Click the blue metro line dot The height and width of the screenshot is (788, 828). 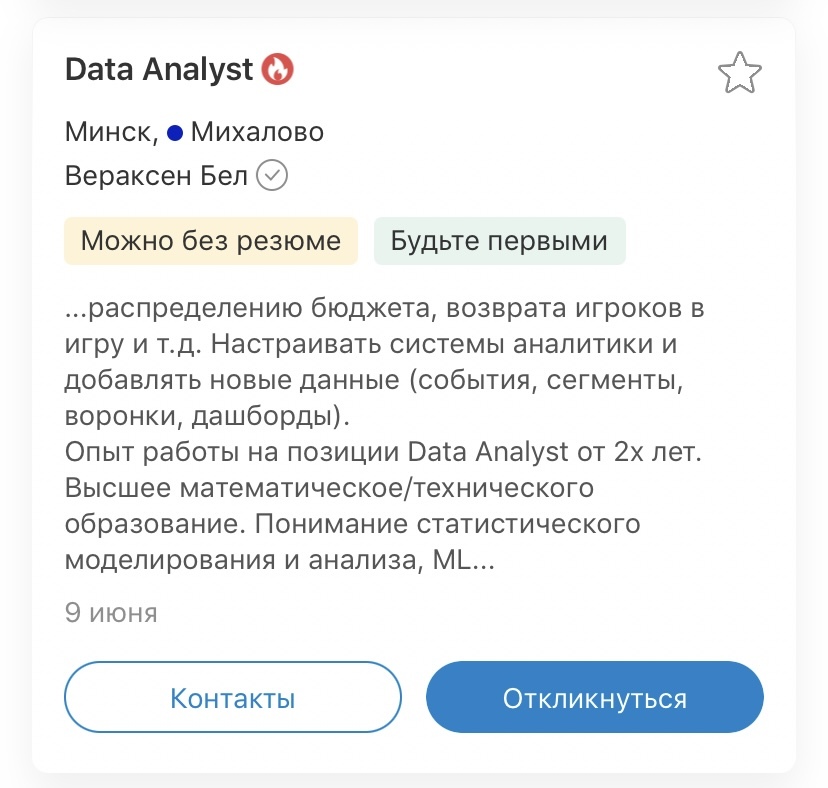(x=175, y=133)
